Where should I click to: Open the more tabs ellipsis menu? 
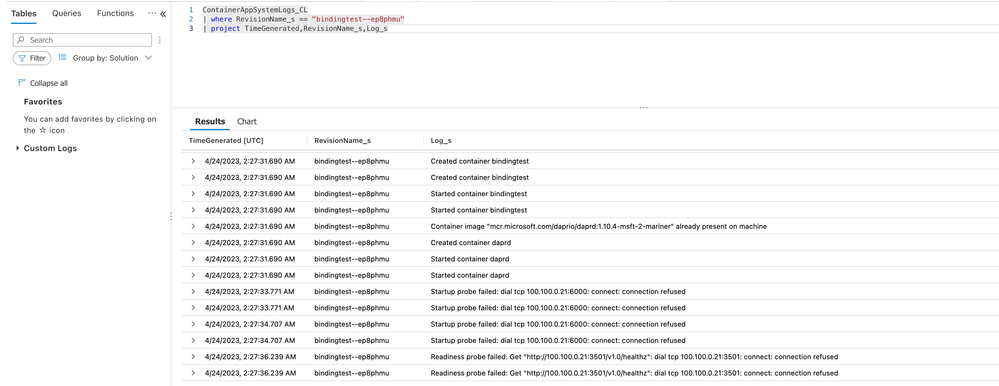(152, 13)
